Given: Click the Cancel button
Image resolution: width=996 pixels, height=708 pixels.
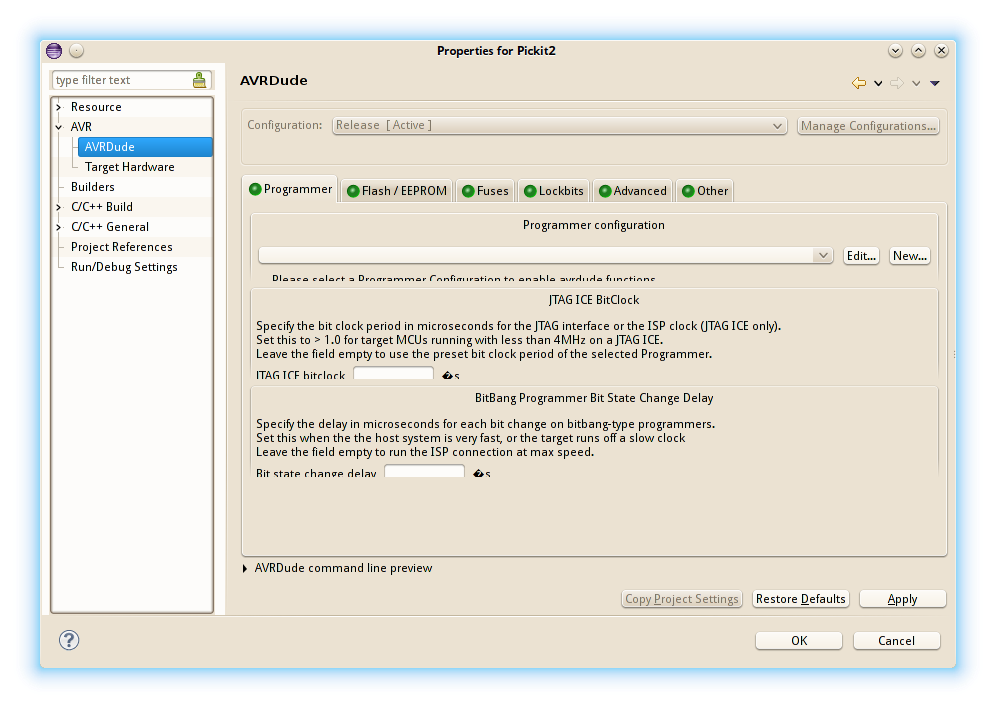Looking at the screenshot, I should [x=896, y=641].
